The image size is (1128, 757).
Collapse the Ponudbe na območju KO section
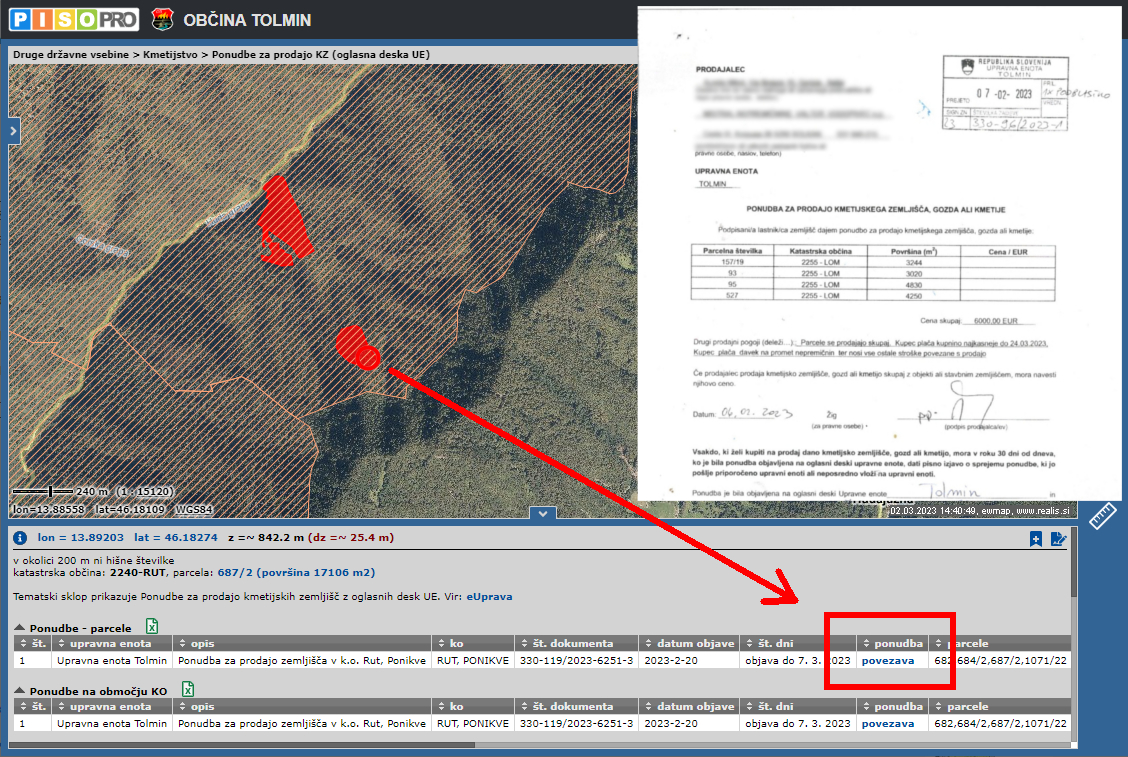20,691
